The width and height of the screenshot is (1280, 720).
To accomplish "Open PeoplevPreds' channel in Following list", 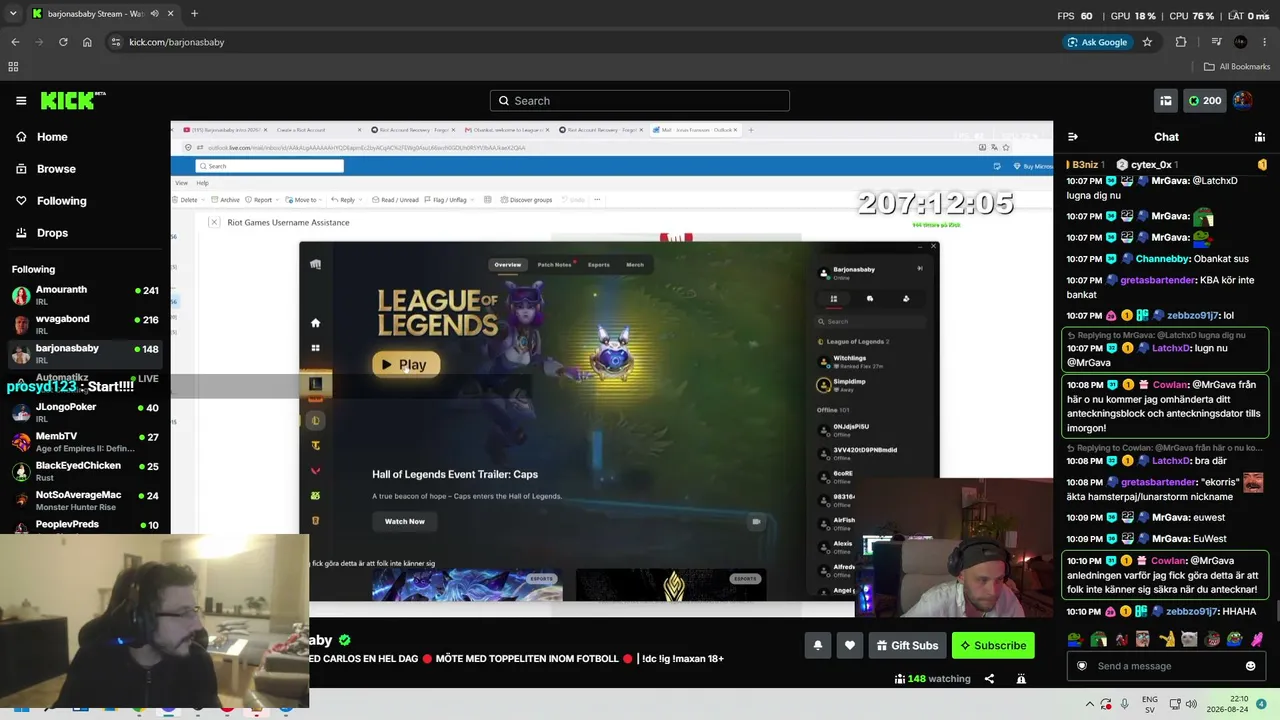I will pyautogui.click(x=85, y=524).
